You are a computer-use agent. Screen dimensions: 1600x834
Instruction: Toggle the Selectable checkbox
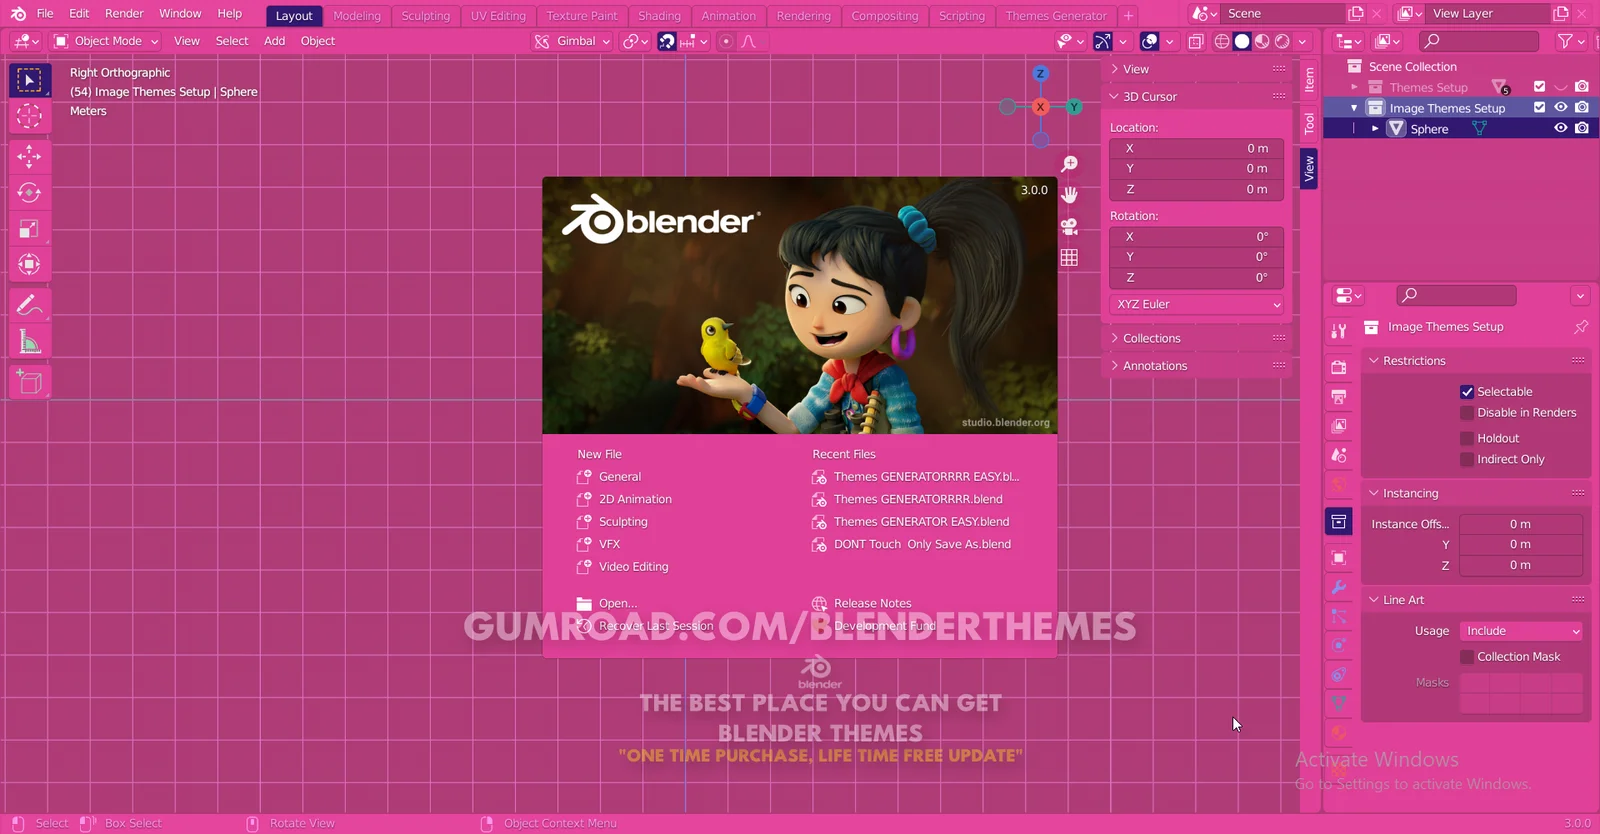click(1467, 392)
